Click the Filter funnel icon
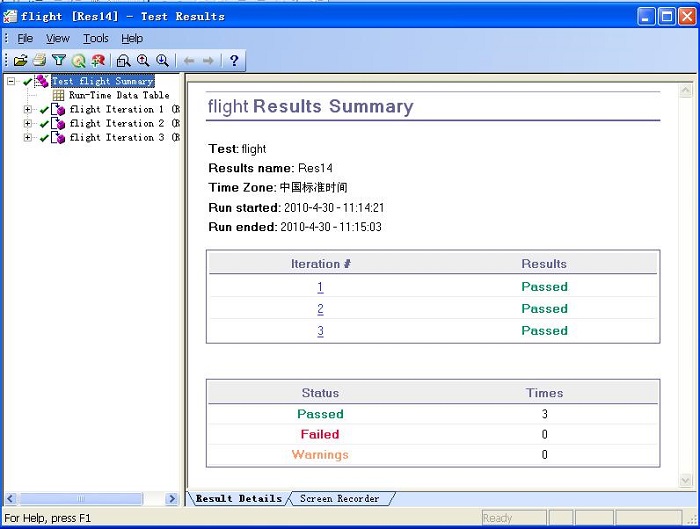This screenshot has width=700, height=529. (x=59, y=61)
